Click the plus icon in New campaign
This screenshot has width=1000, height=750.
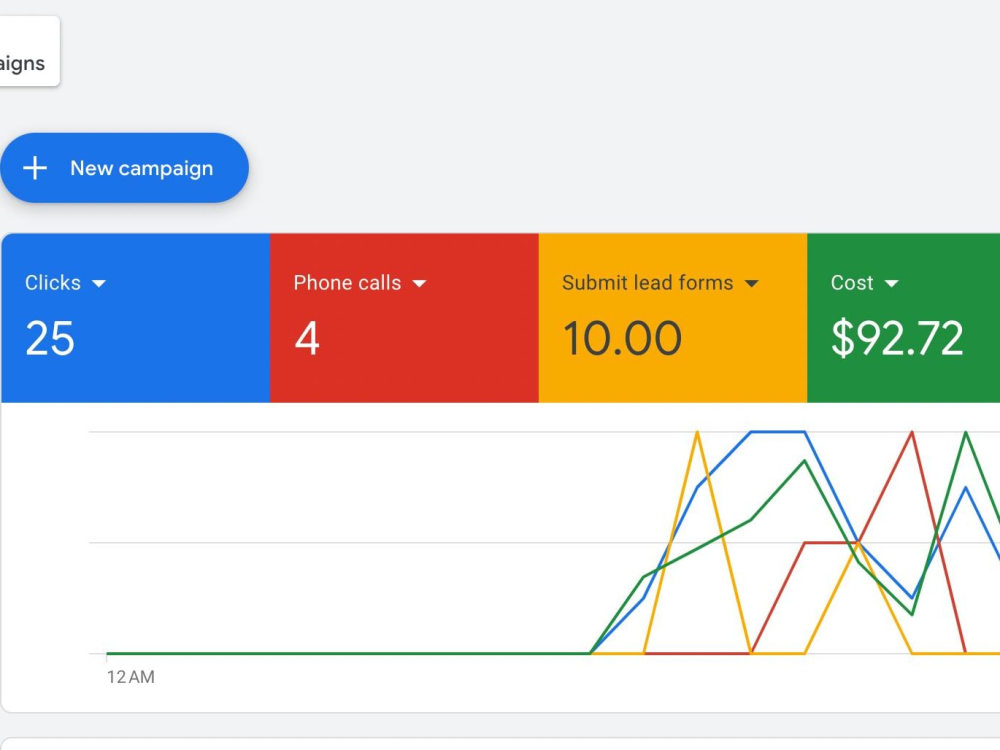coord(35,168)
